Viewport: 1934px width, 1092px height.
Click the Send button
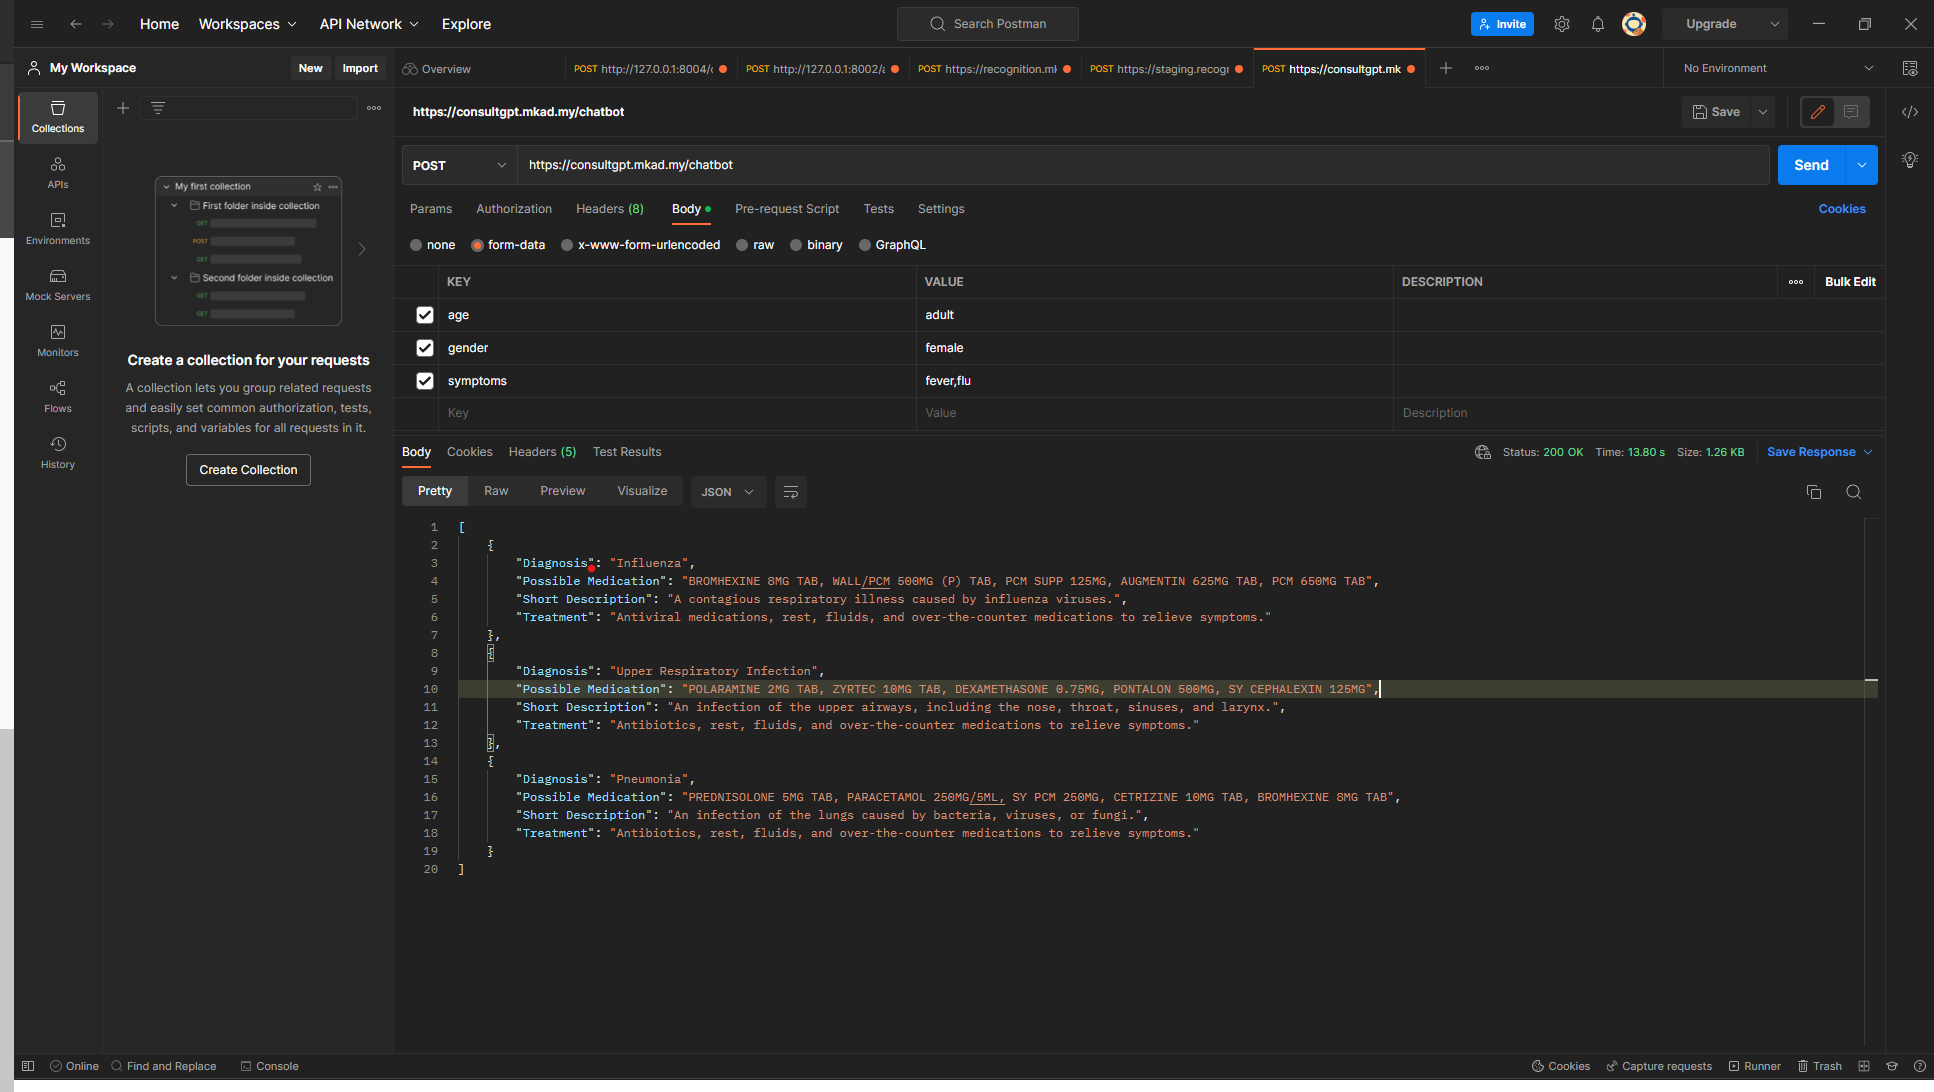coord(1811,165)
